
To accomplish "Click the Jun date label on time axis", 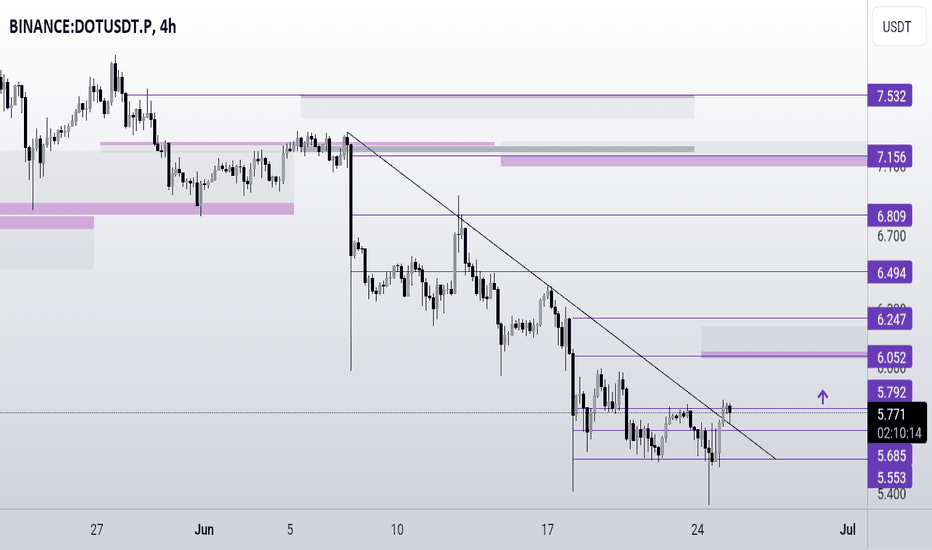I will click(204, 529).
